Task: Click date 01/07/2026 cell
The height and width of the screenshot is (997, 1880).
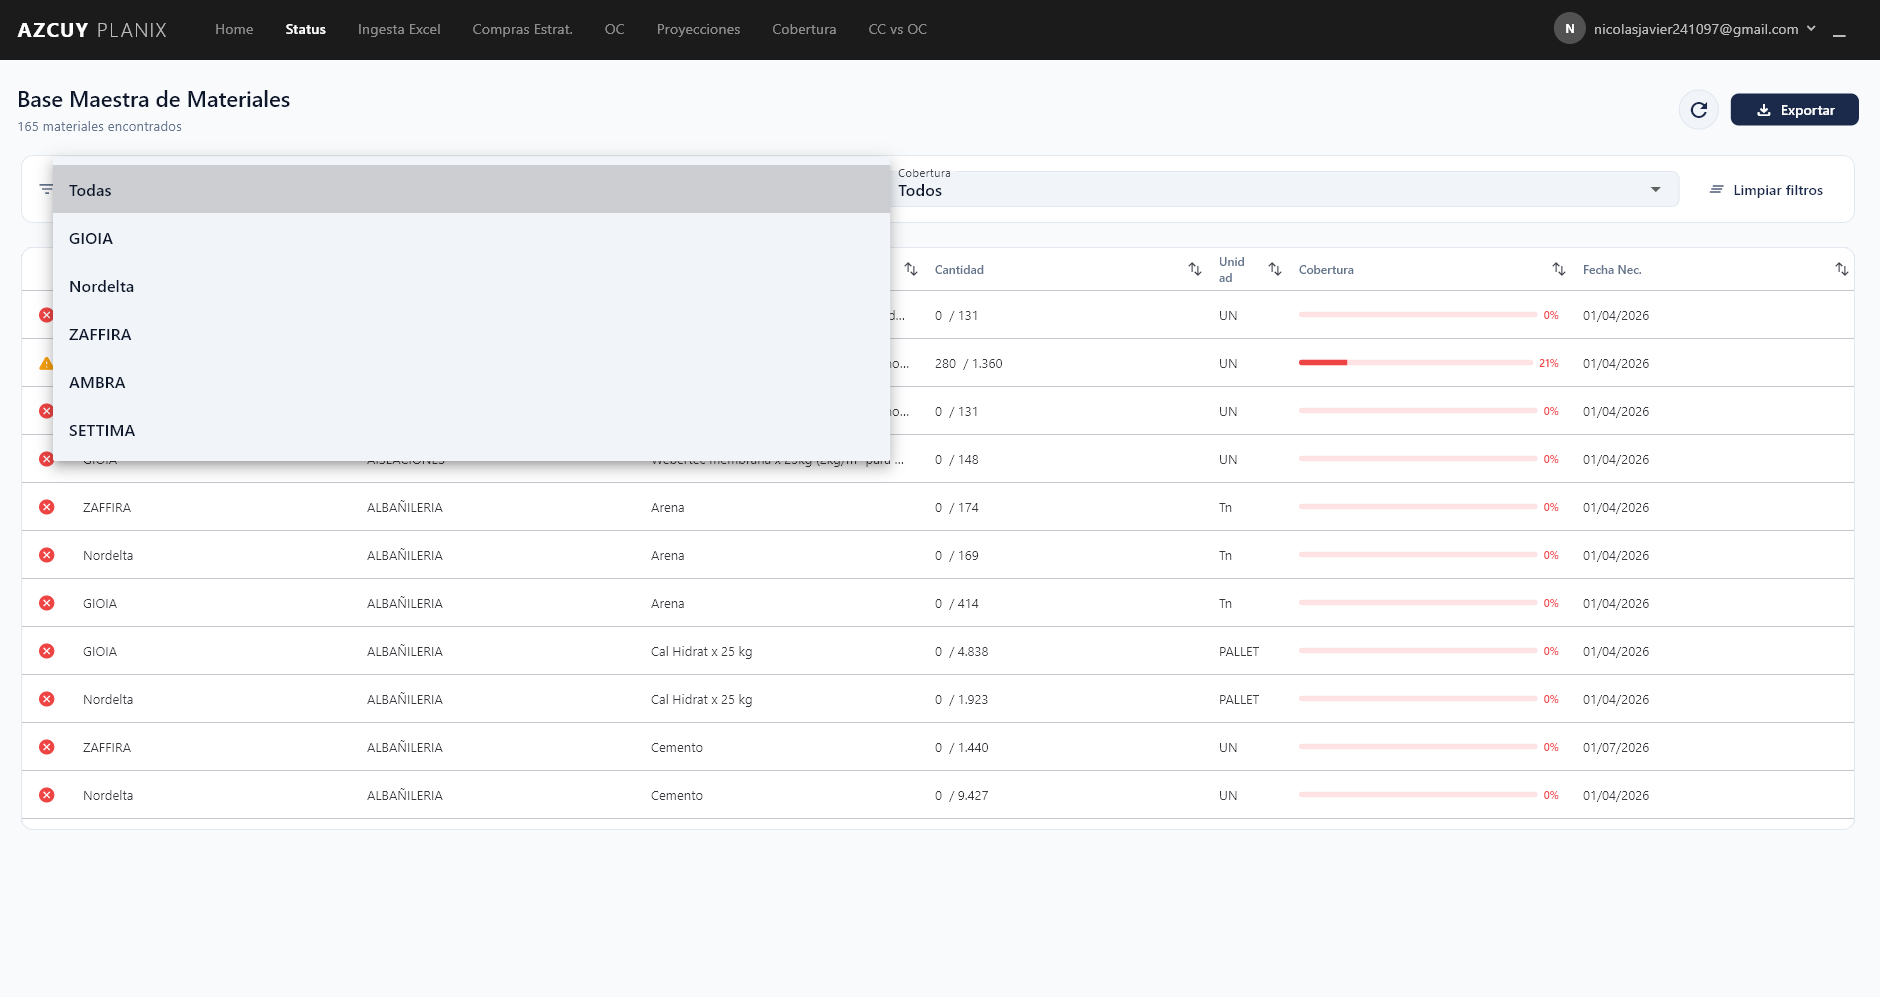Action: tap(1616, 748)
